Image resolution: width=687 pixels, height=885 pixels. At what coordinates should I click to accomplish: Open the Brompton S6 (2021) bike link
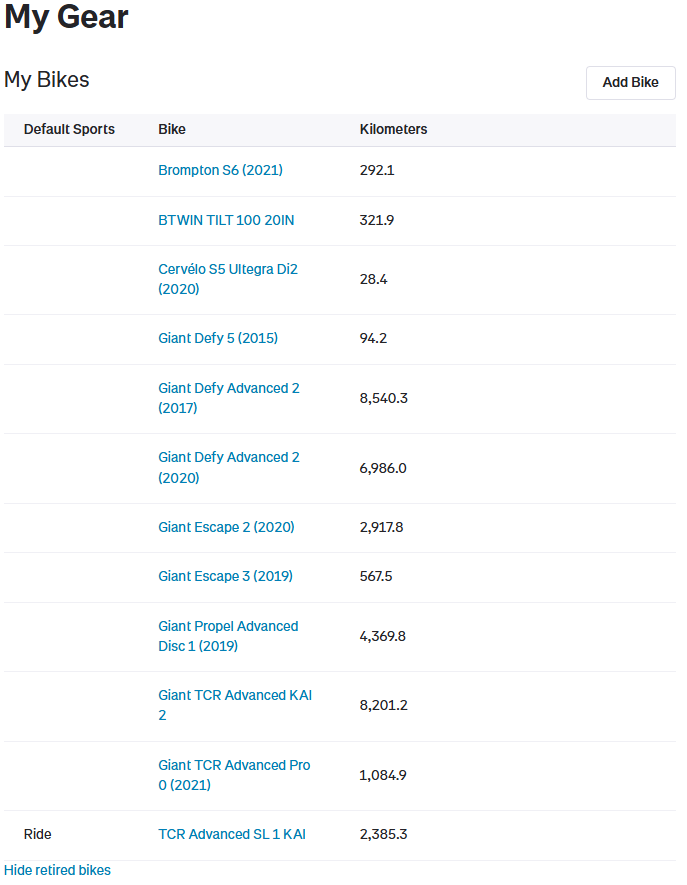(x=220, y=170)
